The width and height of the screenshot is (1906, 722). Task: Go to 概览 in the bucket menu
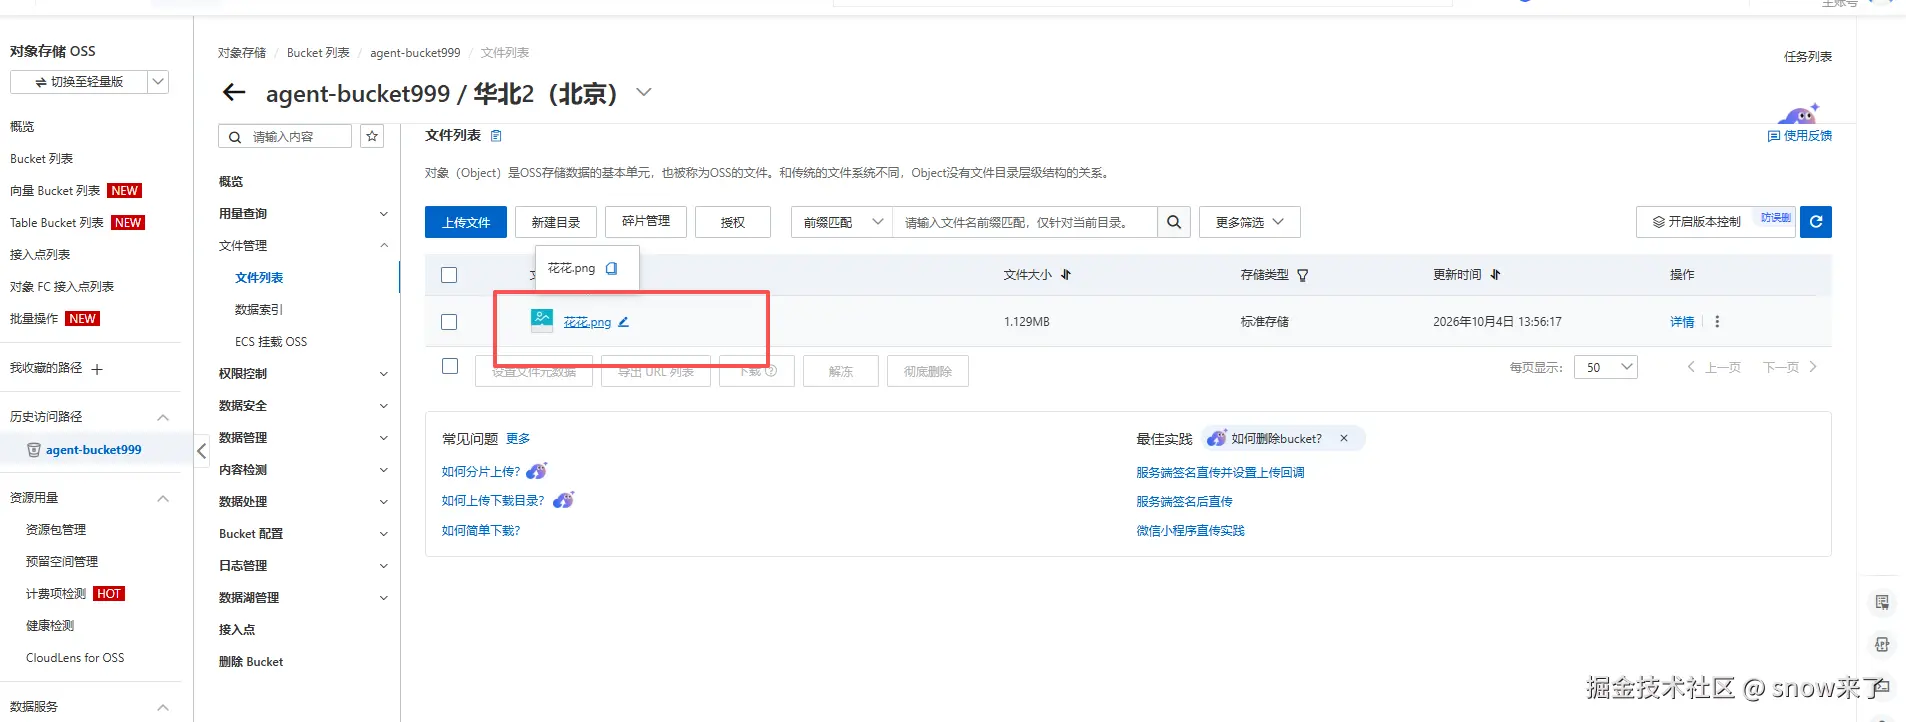point(231,182)
